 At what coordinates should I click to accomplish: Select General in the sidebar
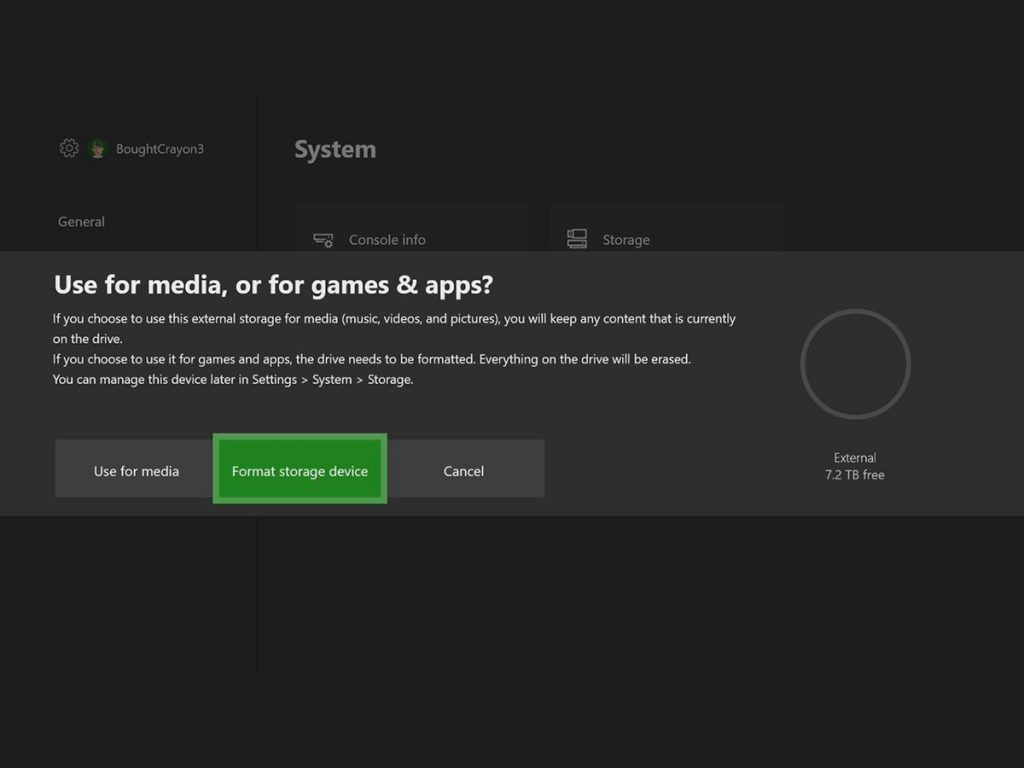[81, 221]
